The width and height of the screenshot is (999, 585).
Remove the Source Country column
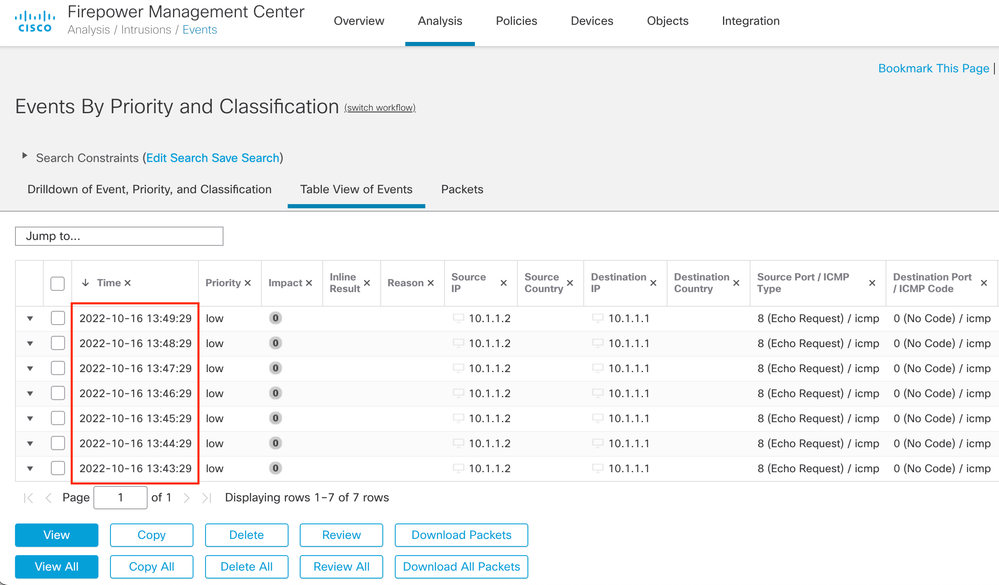(570, 283)
